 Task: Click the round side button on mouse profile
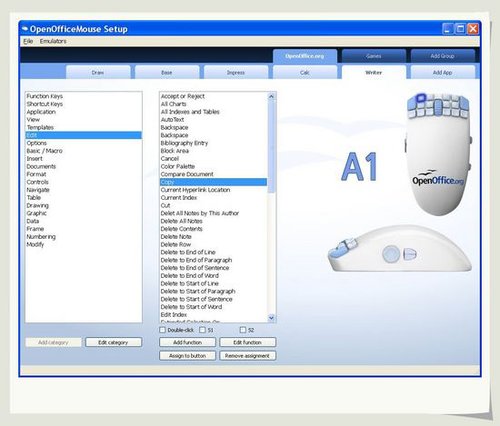click(x=391, y=254)
